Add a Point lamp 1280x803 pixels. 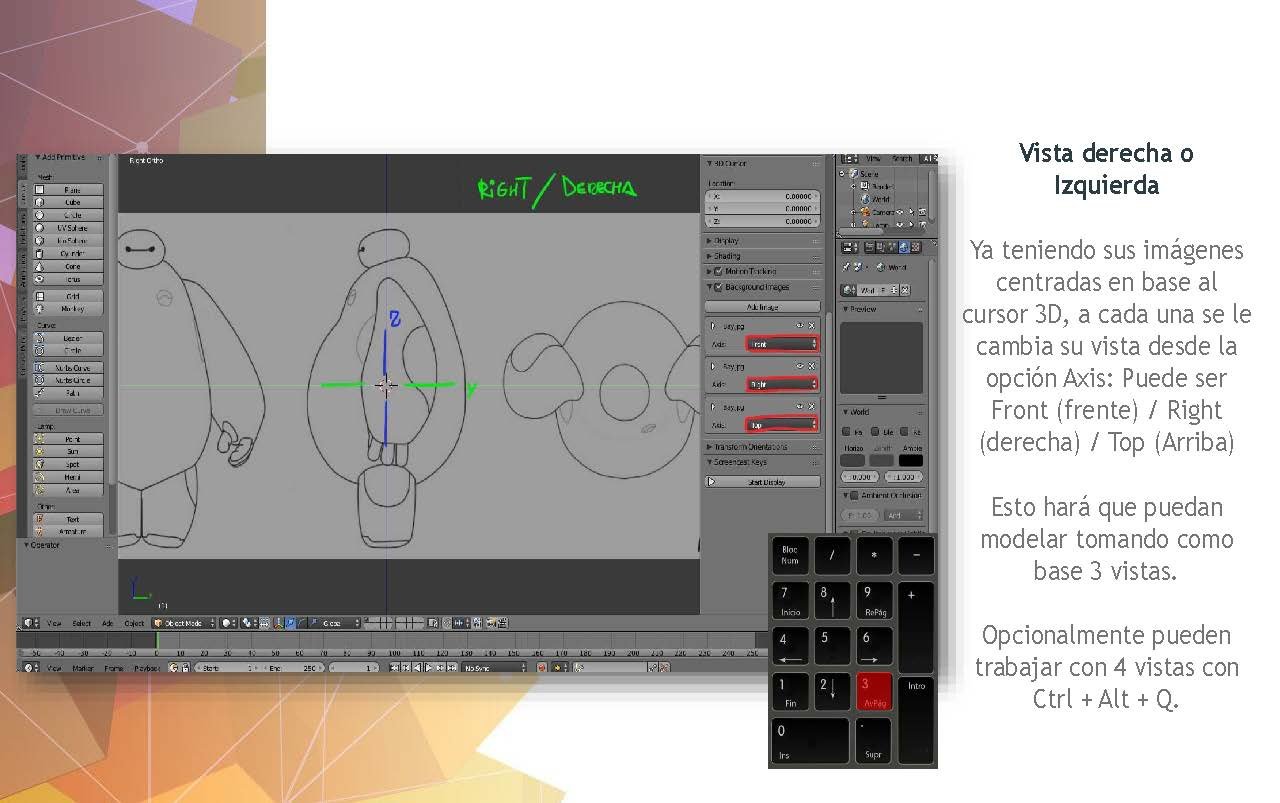click(68, 439)
